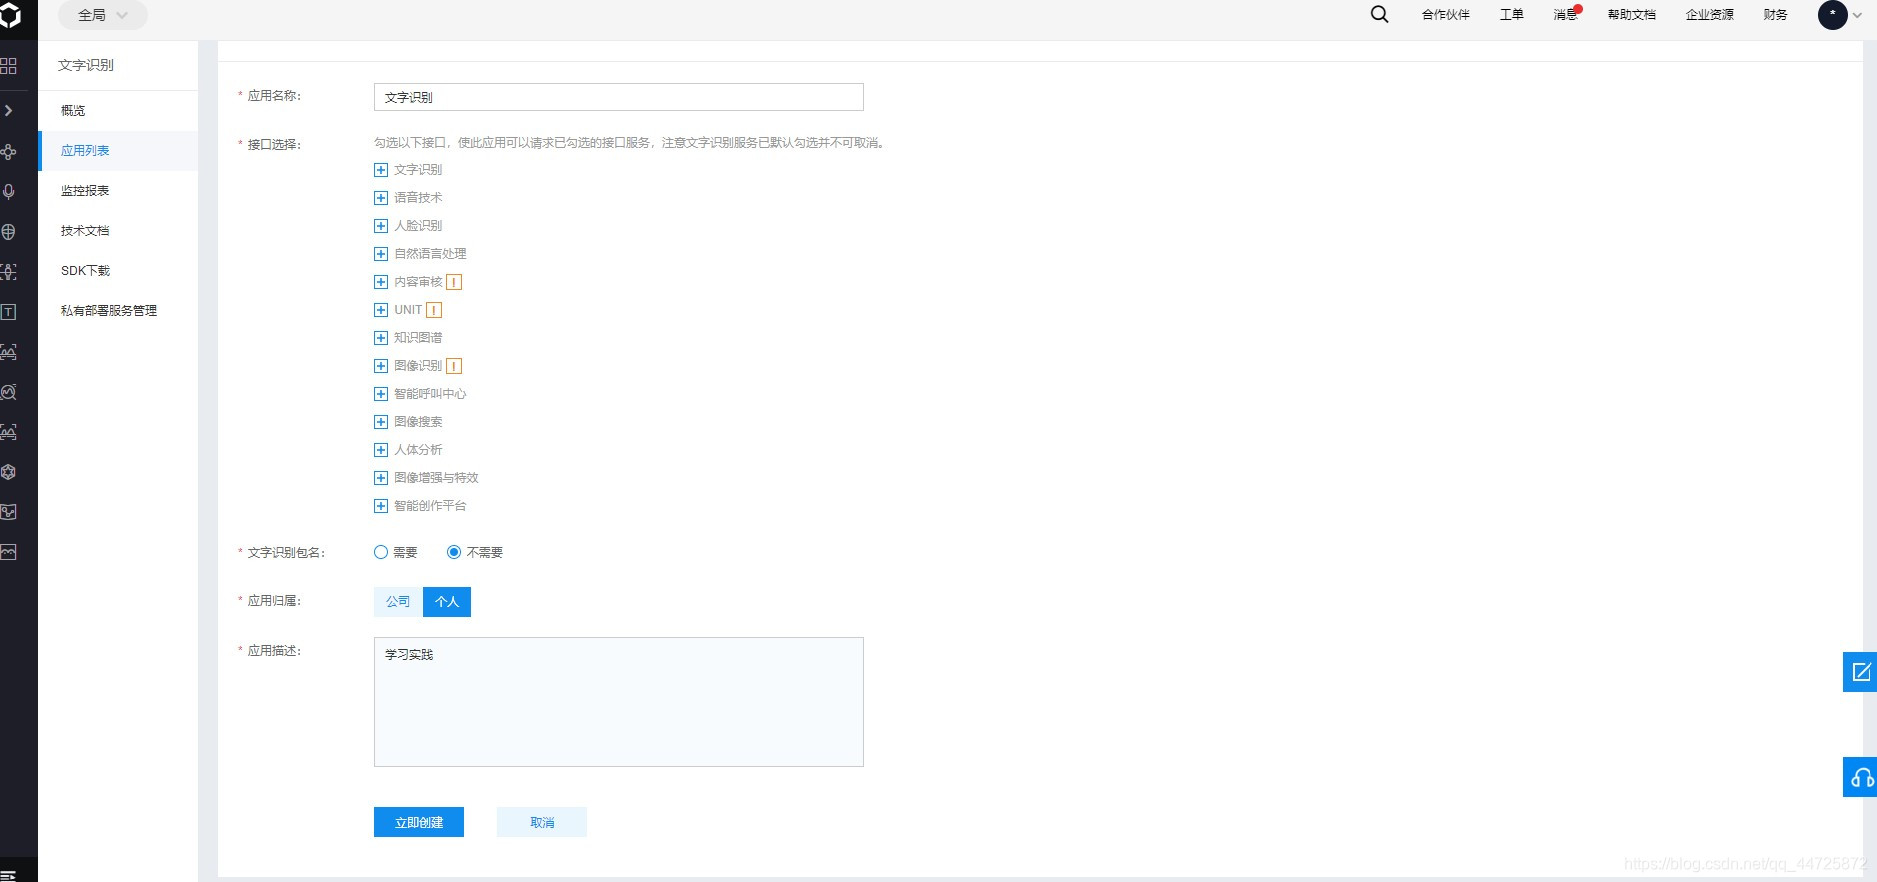Open the globe icon in sidebar
This screenshot has height=882, width=1877.
(8, 232)
